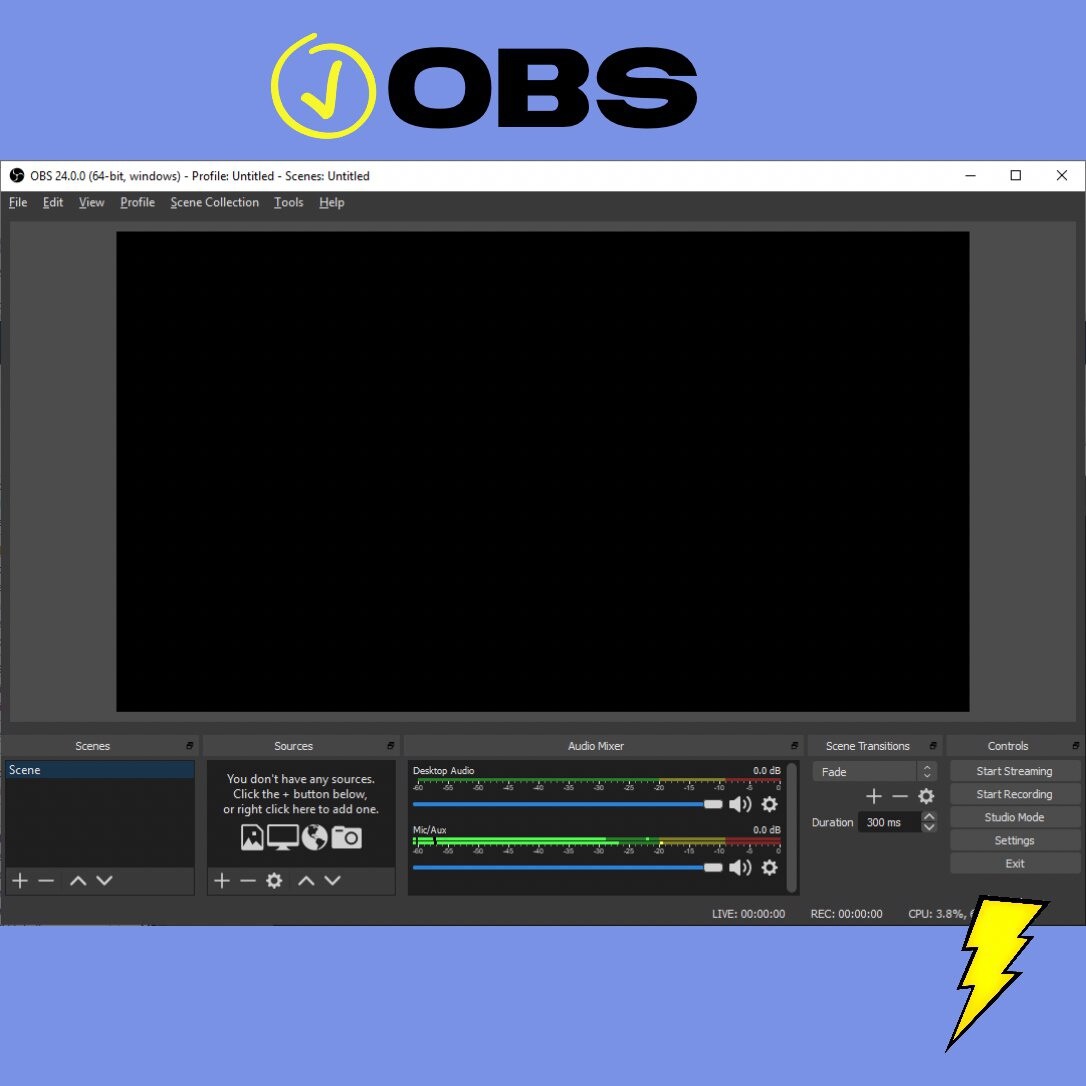1086x1086 pixels.
Task: Click the OBS logo in the title bar
Action: [x=17, y=176]
